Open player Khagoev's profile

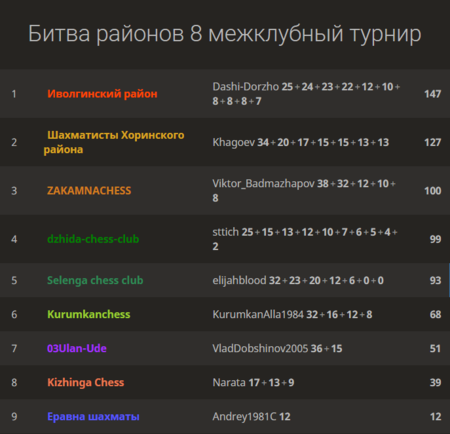click(x=234, y=142)
